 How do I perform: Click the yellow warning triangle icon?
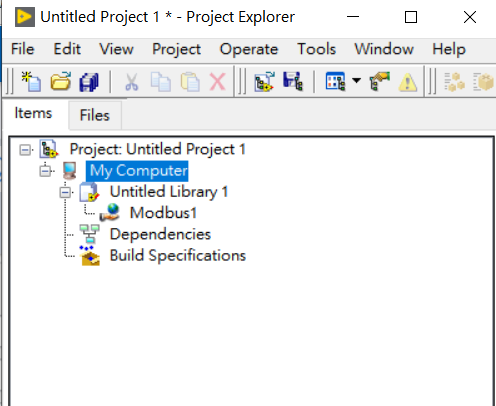click(x=408, y=82)
